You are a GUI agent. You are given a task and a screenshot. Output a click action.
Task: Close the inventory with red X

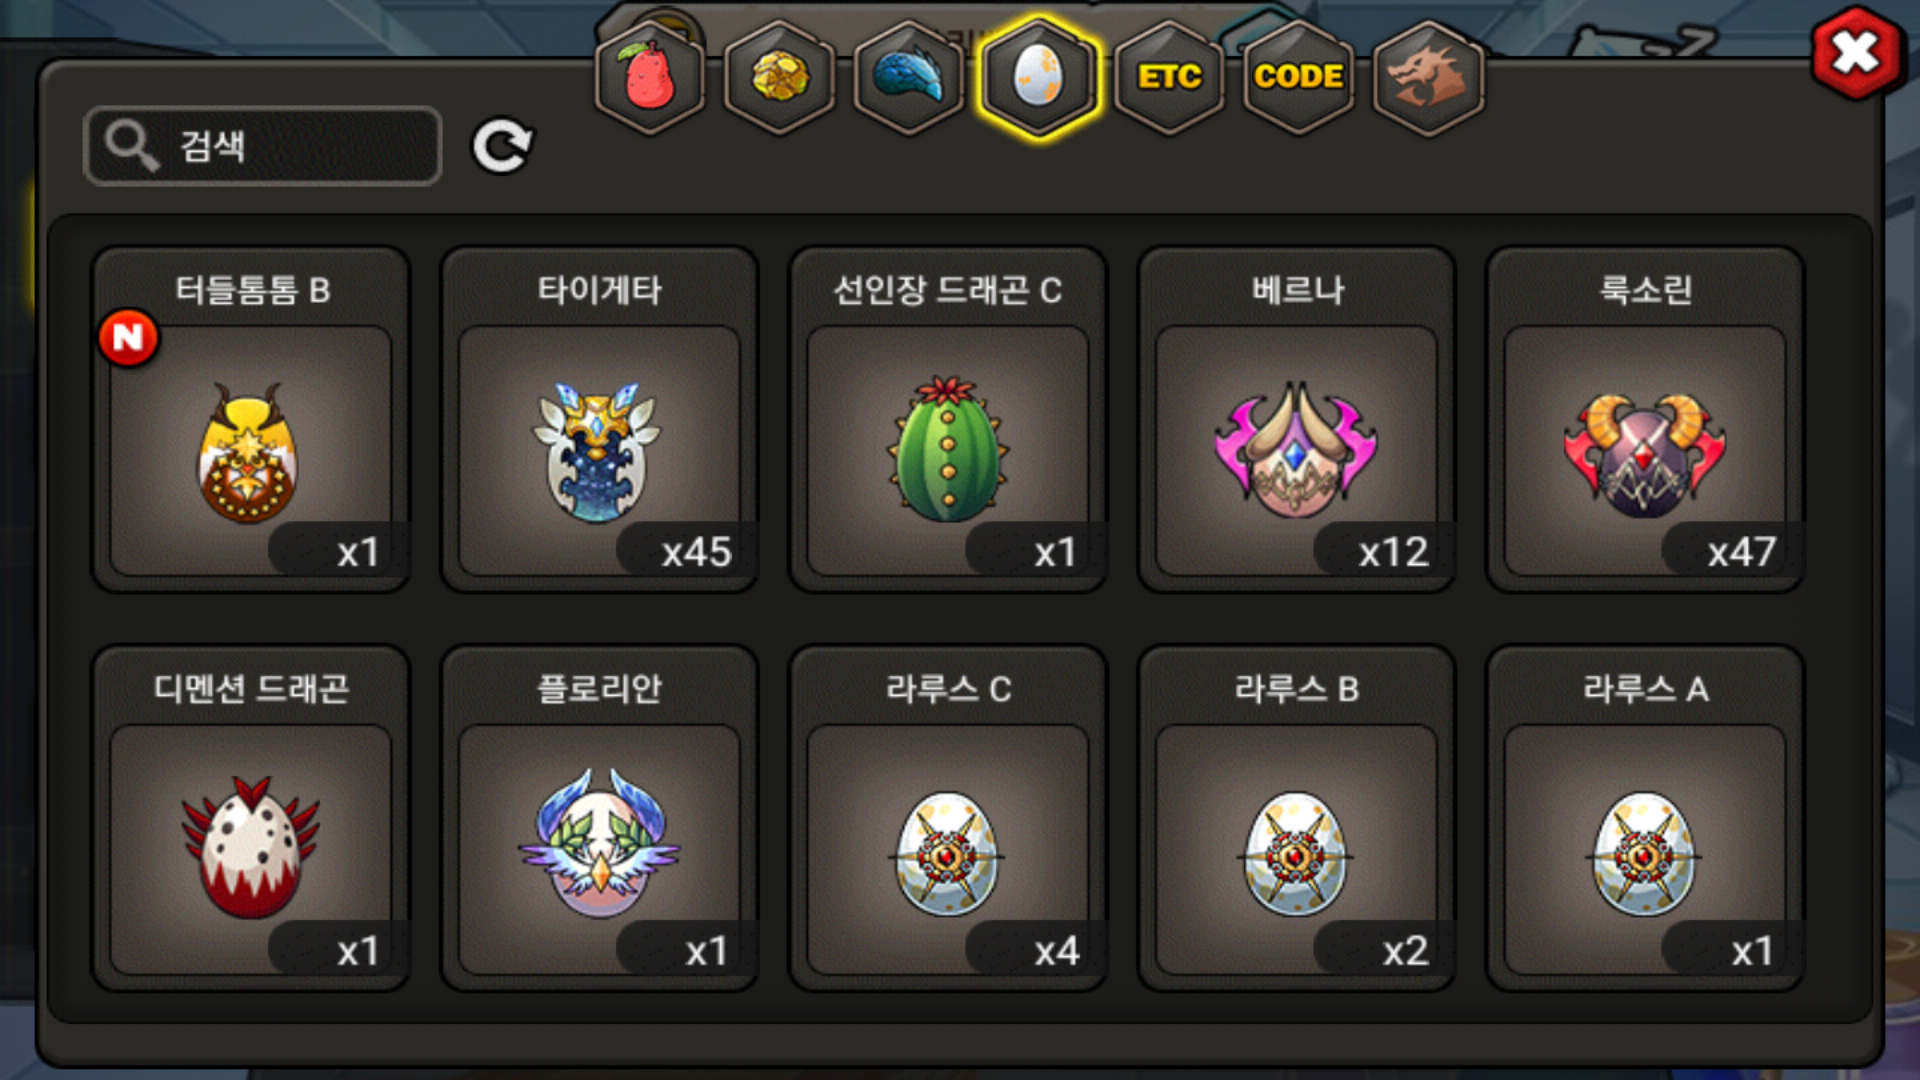tap(1857, 53)
